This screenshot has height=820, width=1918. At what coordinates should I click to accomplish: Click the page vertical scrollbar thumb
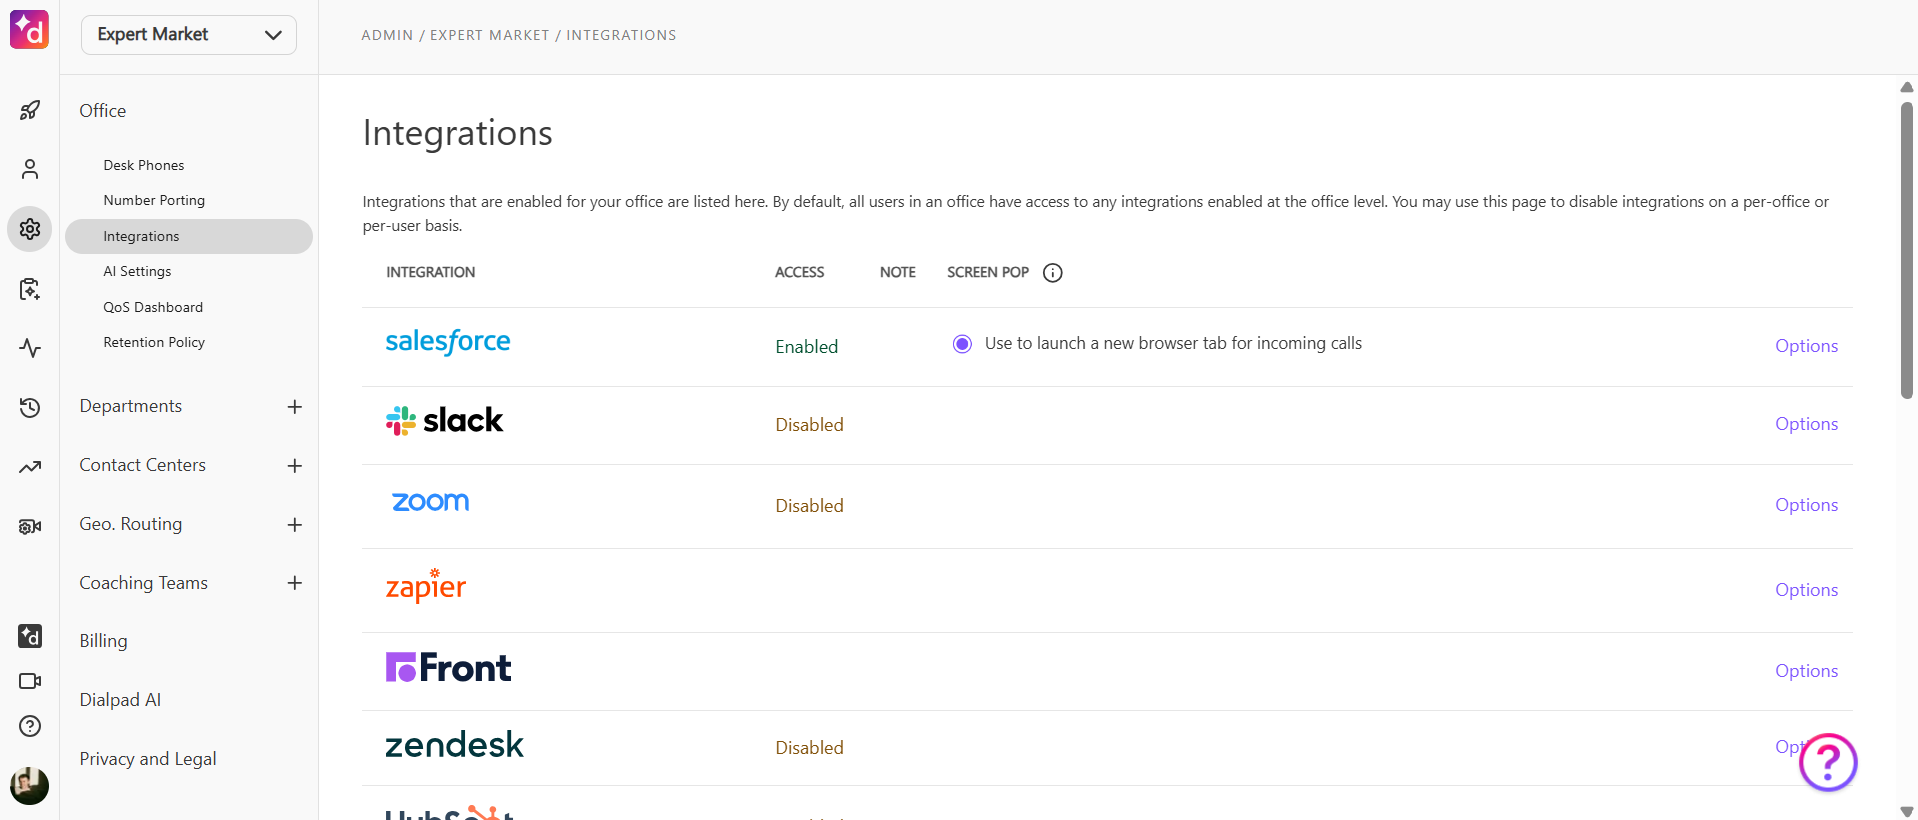click(x=1907, y=250)
